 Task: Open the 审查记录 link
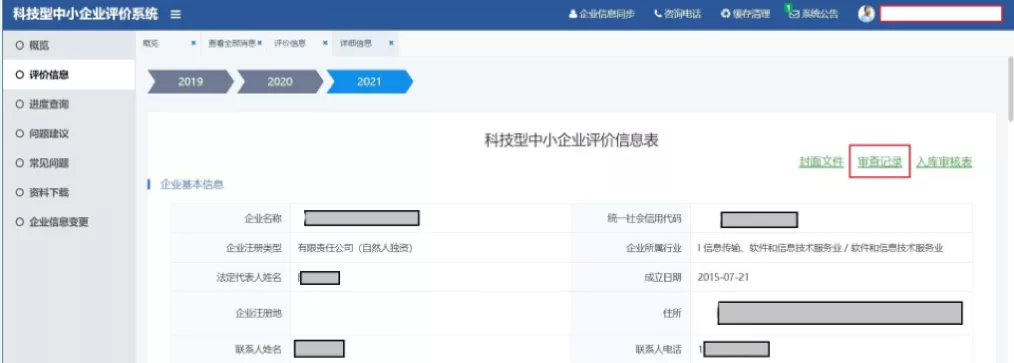pos(879,162)
